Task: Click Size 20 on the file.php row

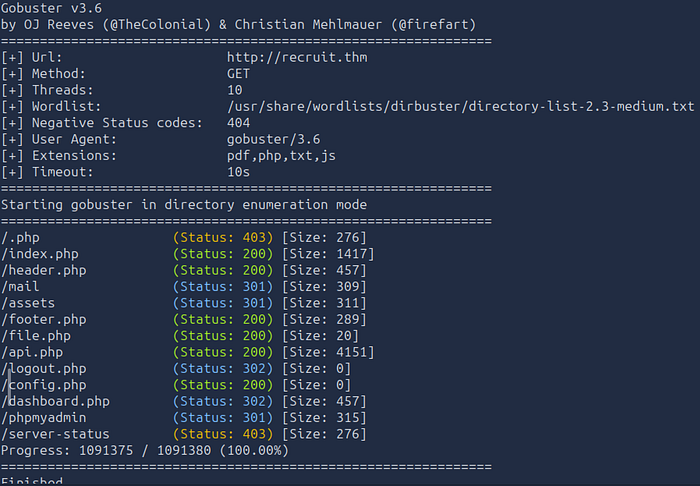Action: [x=321, y=336]
